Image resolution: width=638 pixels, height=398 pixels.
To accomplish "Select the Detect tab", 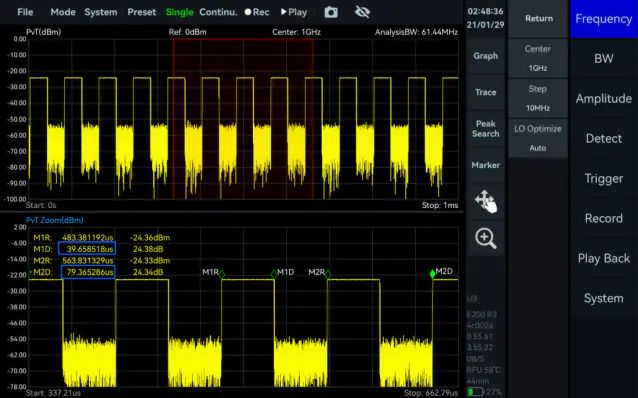I will click(x=604, y=139).
